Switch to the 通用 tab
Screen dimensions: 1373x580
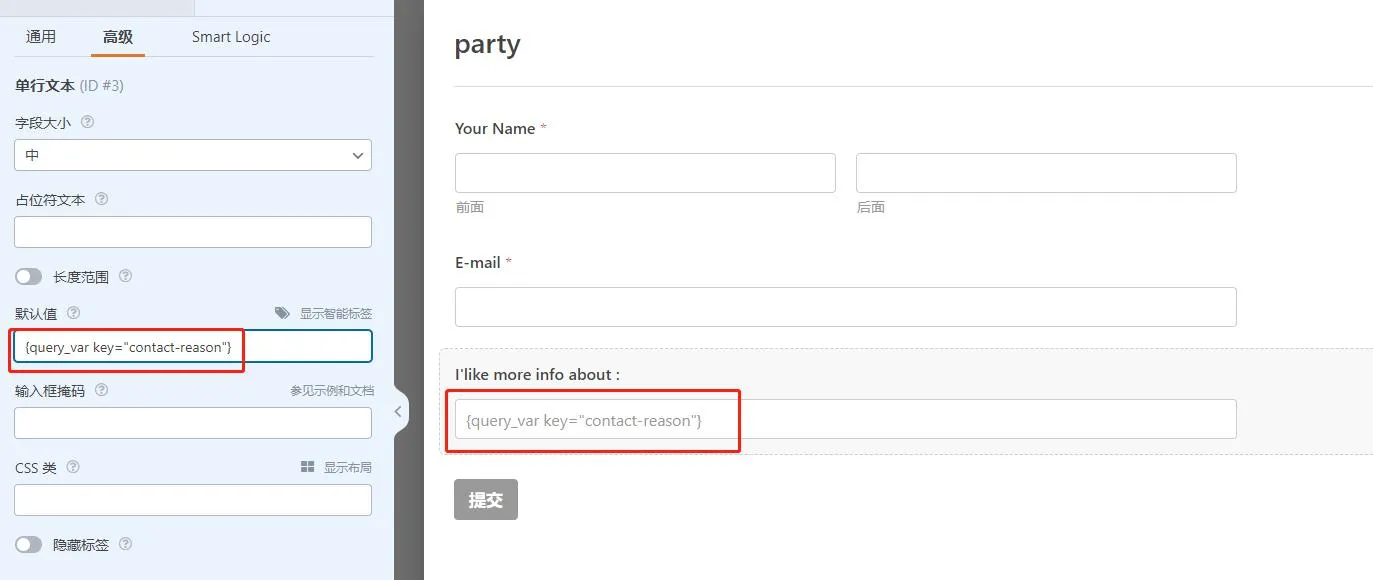(41, 37)
